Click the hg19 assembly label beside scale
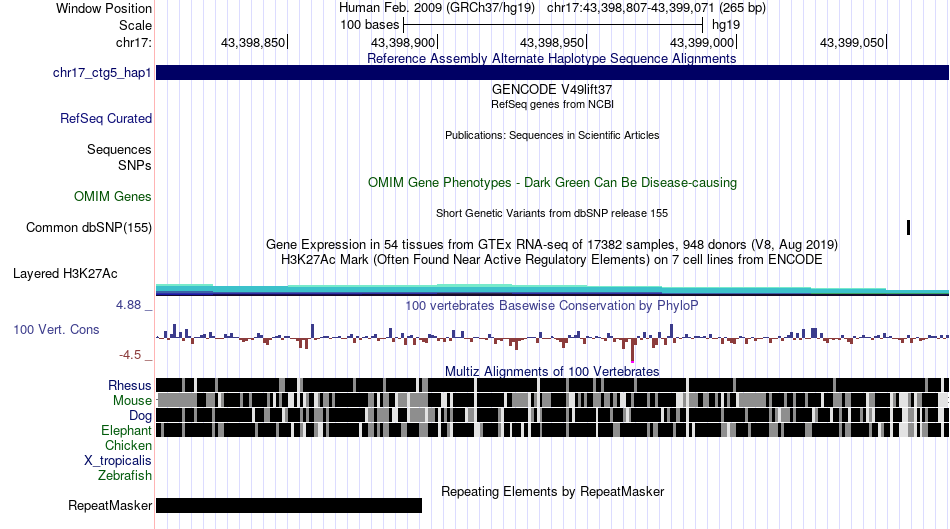The height and width of the screenshot is (529, 950). click(726, 25)
